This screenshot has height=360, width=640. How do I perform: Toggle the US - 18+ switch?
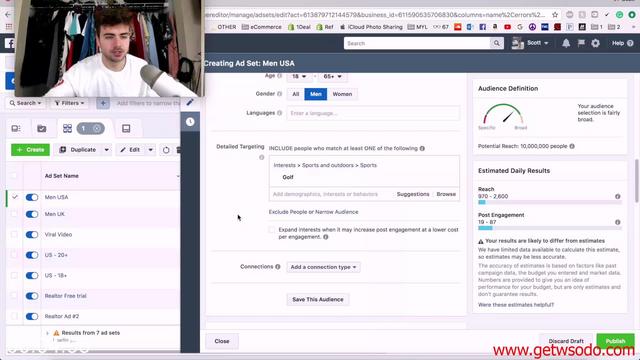click(31, 276)
